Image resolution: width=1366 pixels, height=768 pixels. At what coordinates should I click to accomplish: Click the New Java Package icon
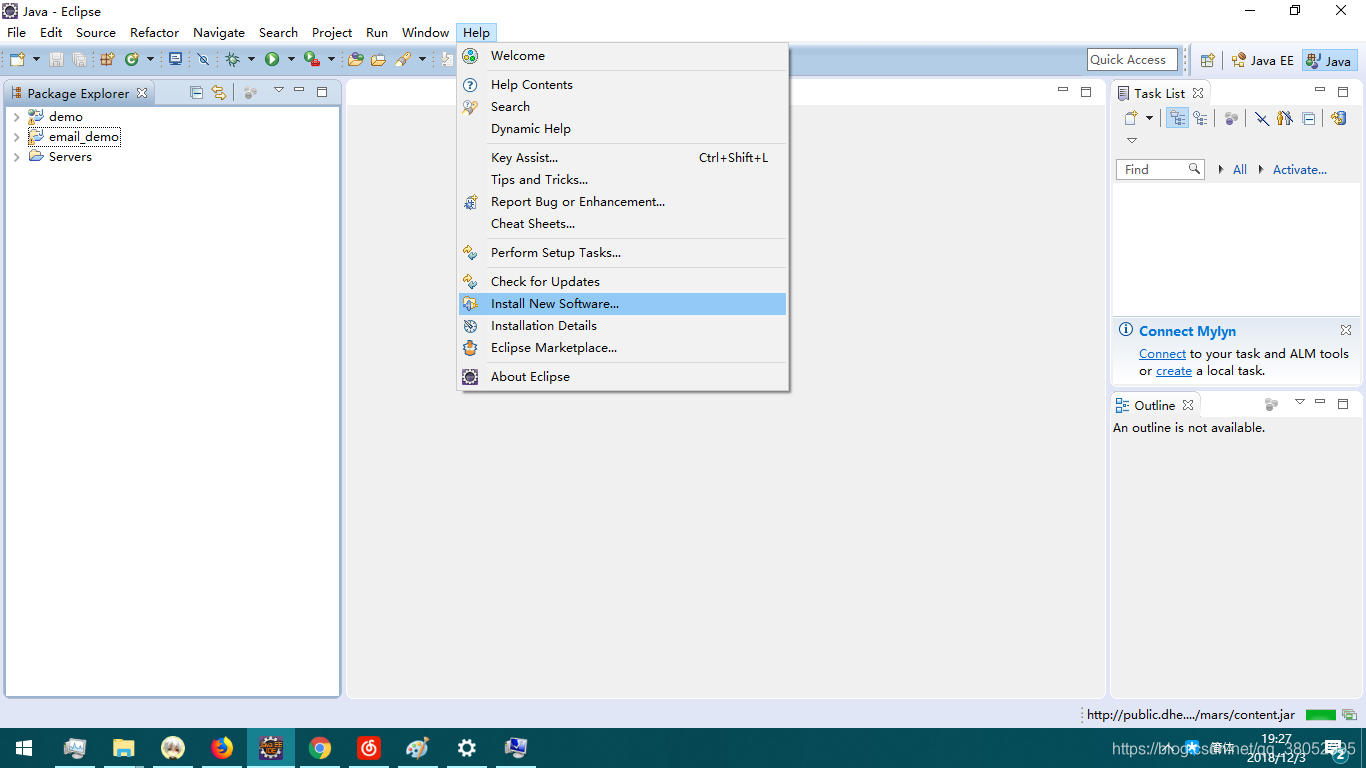tap(107, 60)
